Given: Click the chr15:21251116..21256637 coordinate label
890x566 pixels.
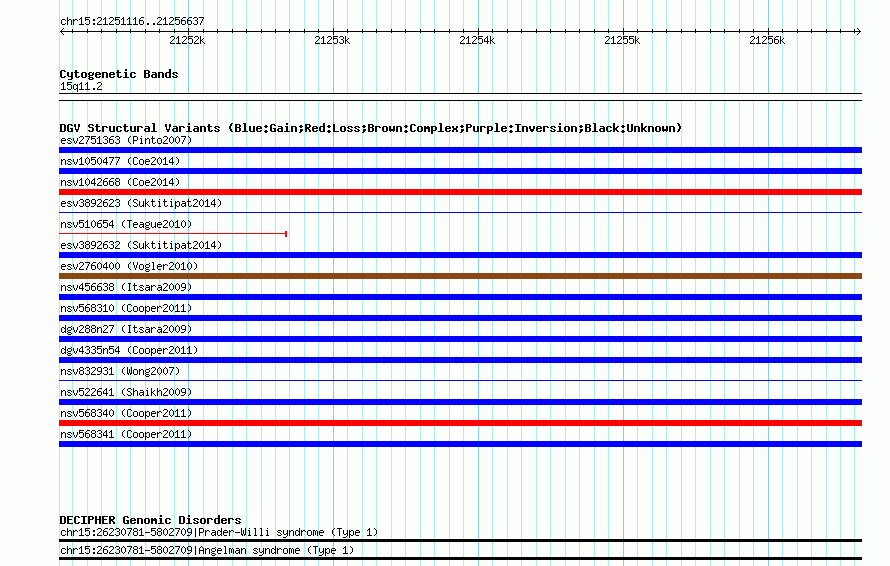Looking at the screenshot, I should [x=132, y=21].
